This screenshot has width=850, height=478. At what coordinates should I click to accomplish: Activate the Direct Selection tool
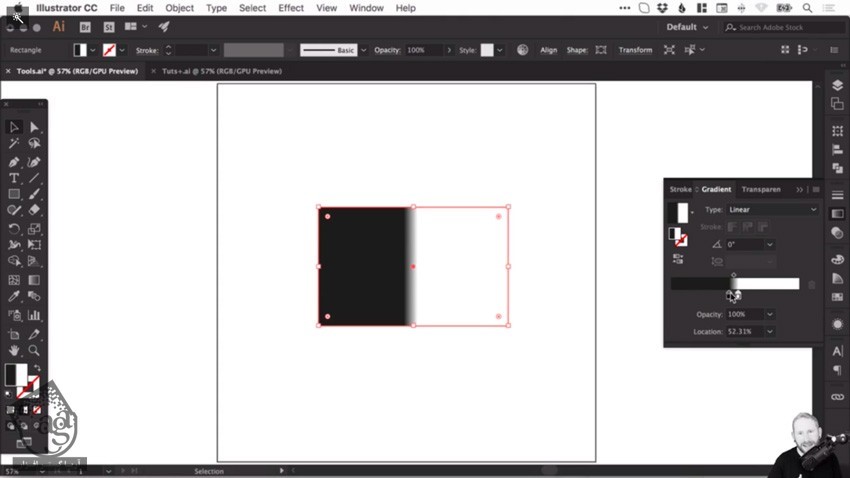[34, 127]
